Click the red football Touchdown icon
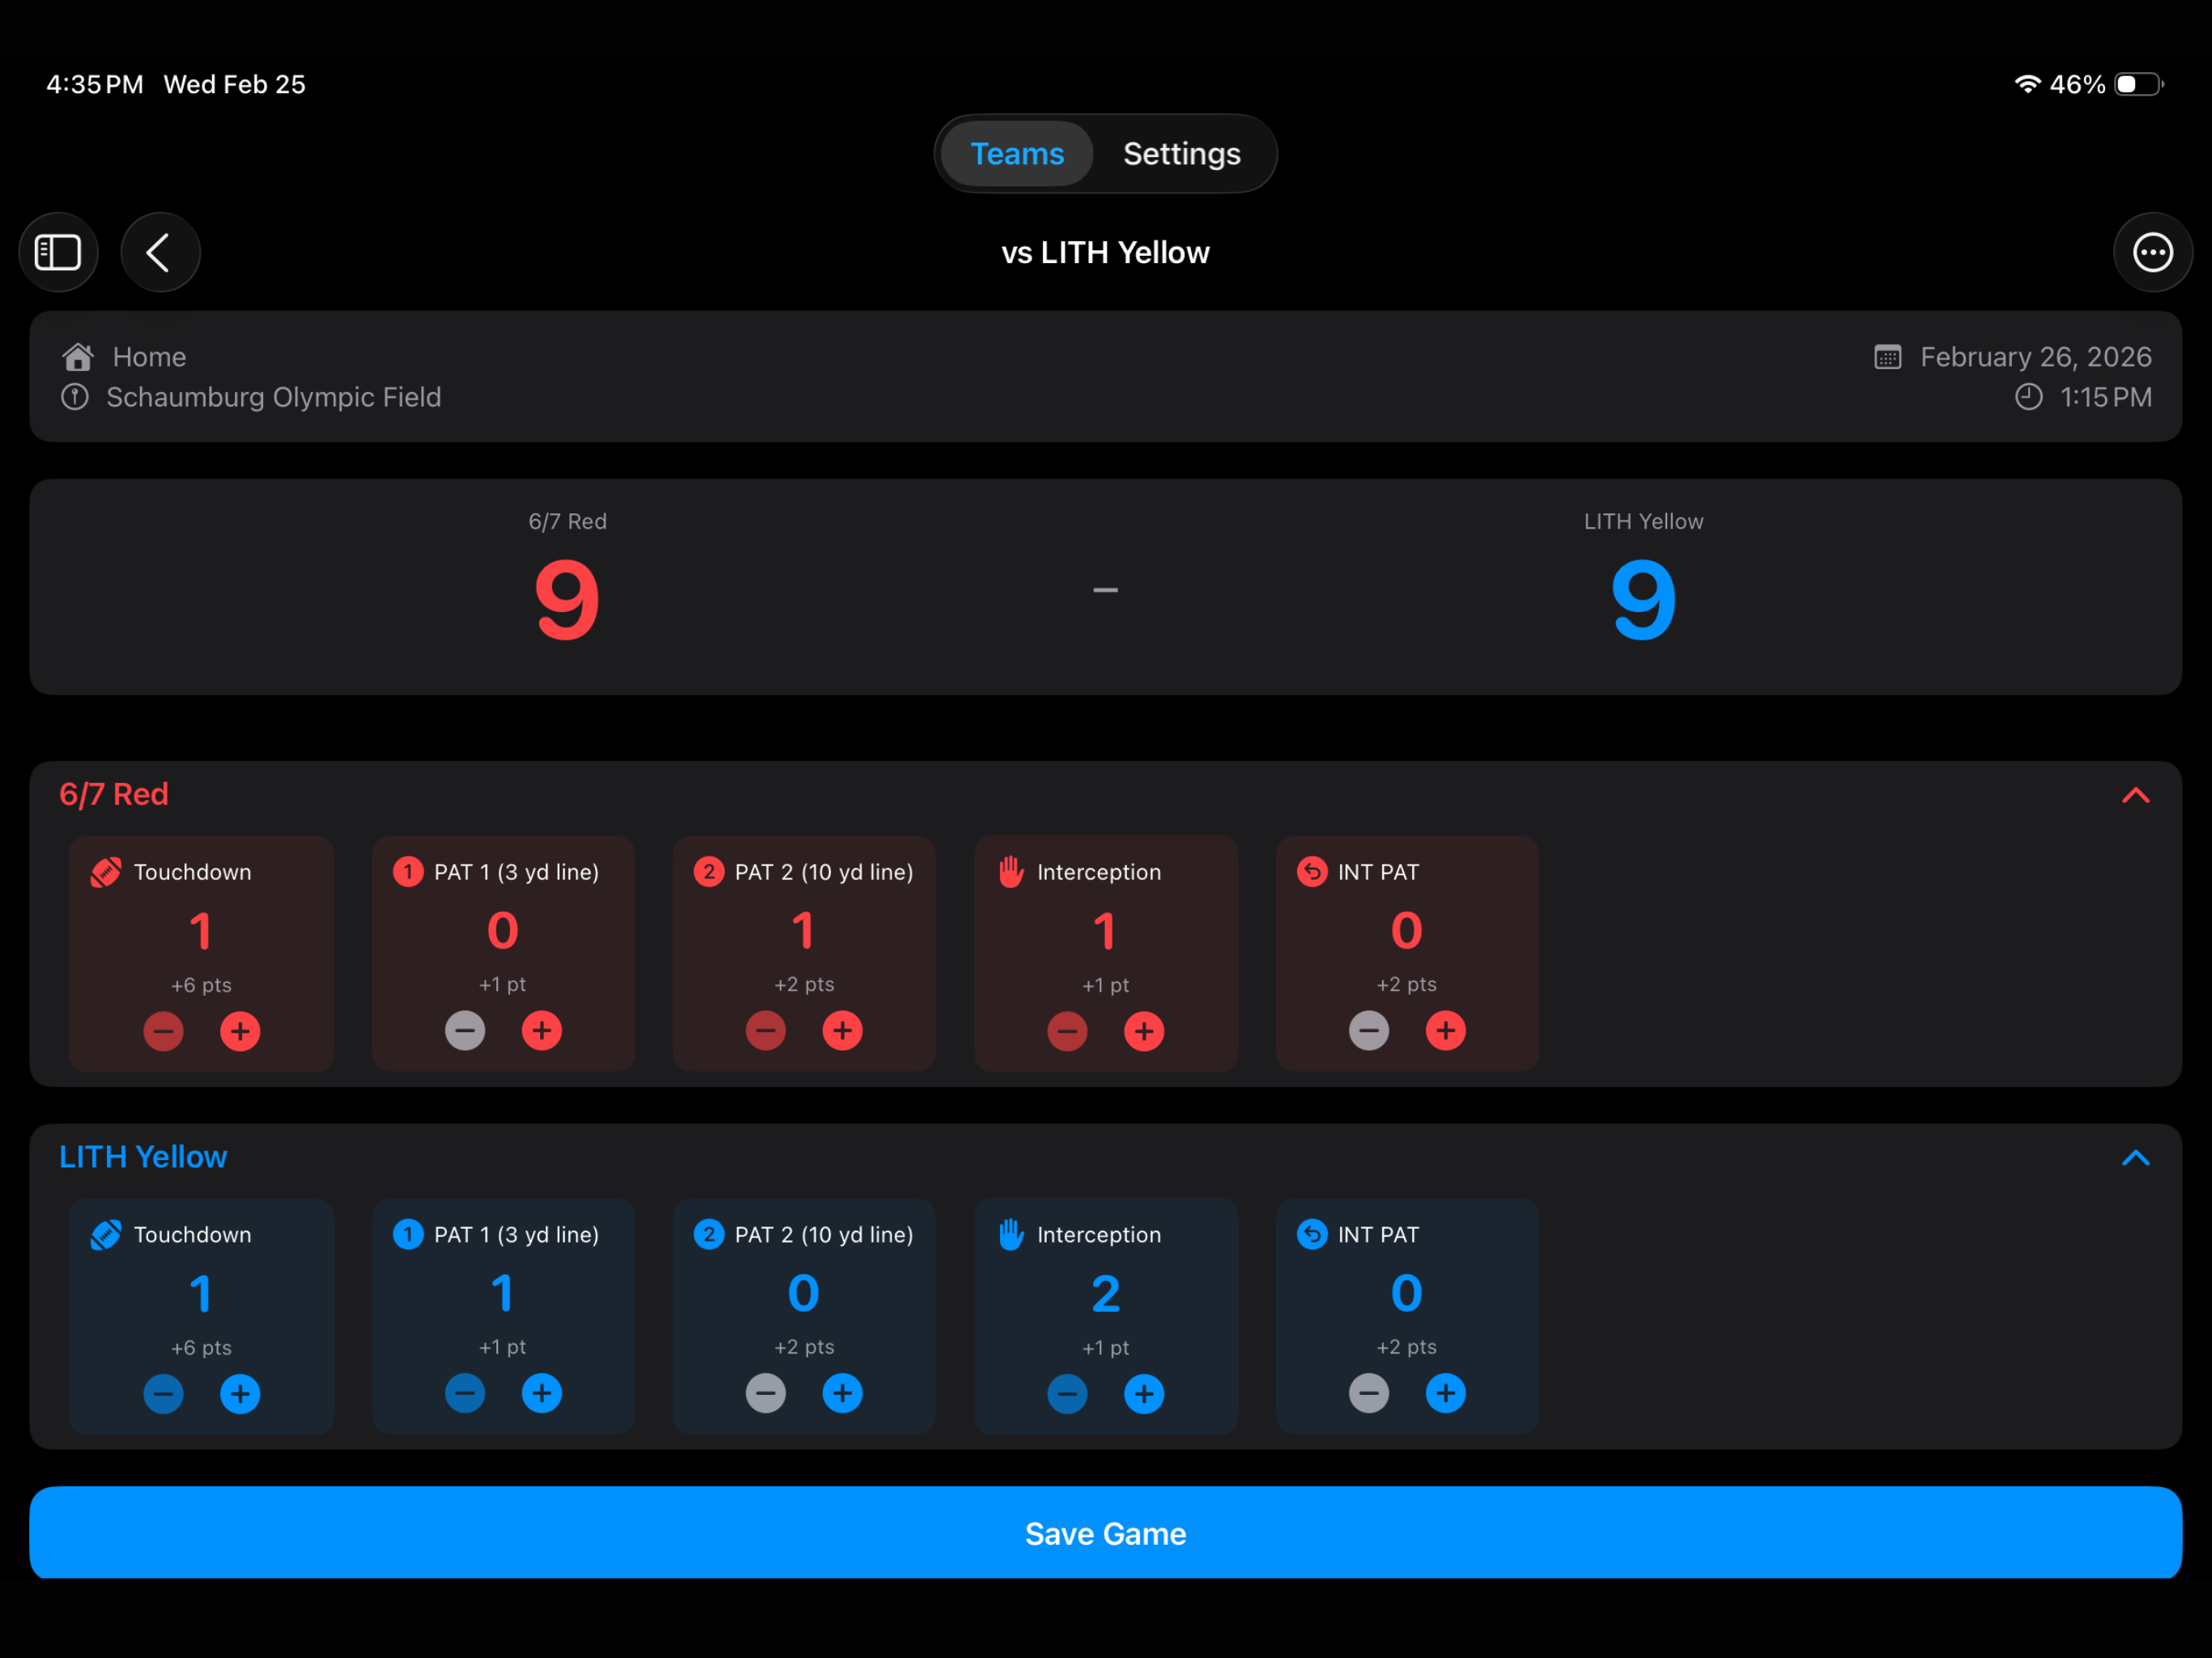This screenshot has height=1658, width=2212. point(105,872)
